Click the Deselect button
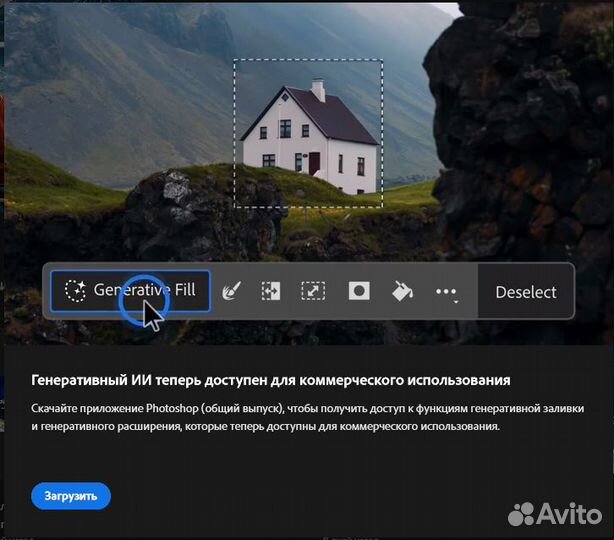Viewport: 614px width, 540px height. [x=526, y=292]
